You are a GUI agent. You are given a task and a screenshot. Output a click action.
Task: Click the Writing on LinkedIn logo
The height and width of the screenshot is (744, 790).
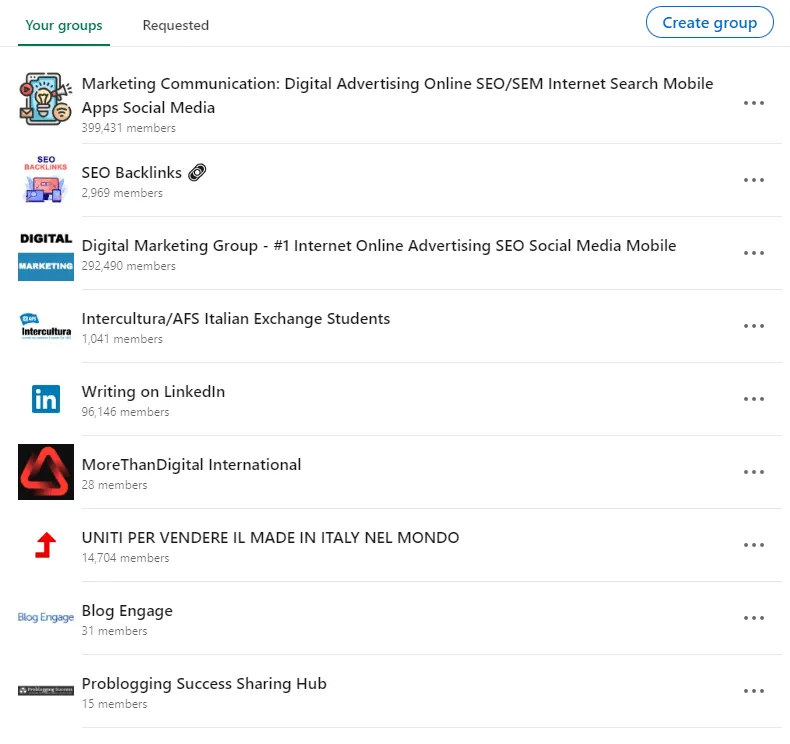(x=46, y=399)
